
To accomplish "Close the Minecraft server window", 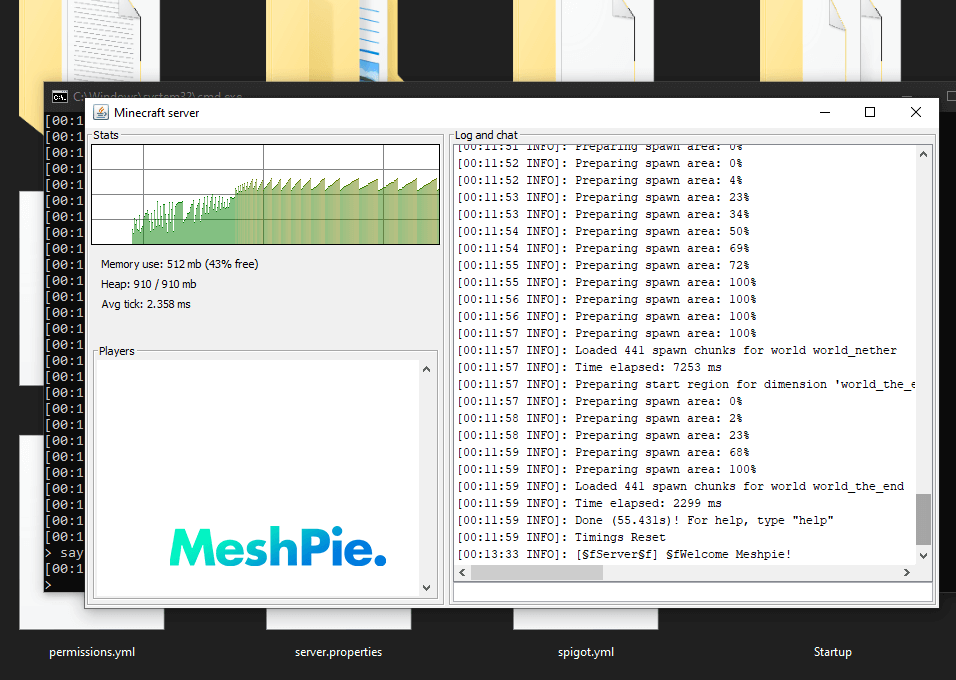I will coord(916,112).
